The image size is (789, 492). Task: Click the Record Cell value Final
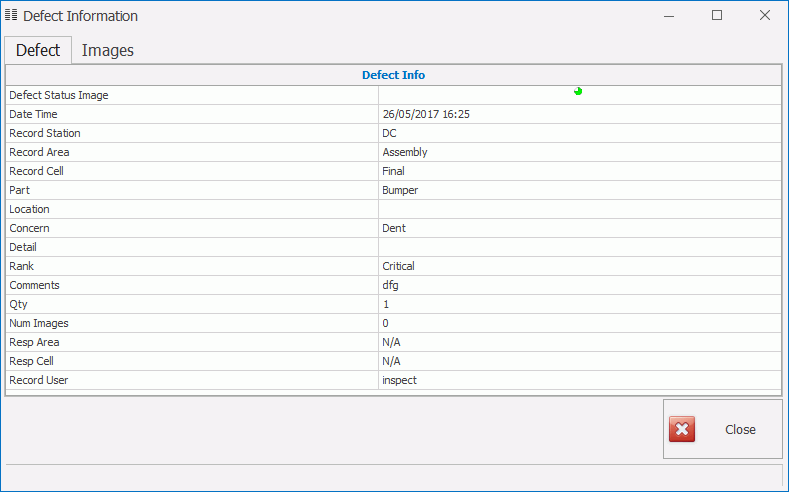[394, 171]
